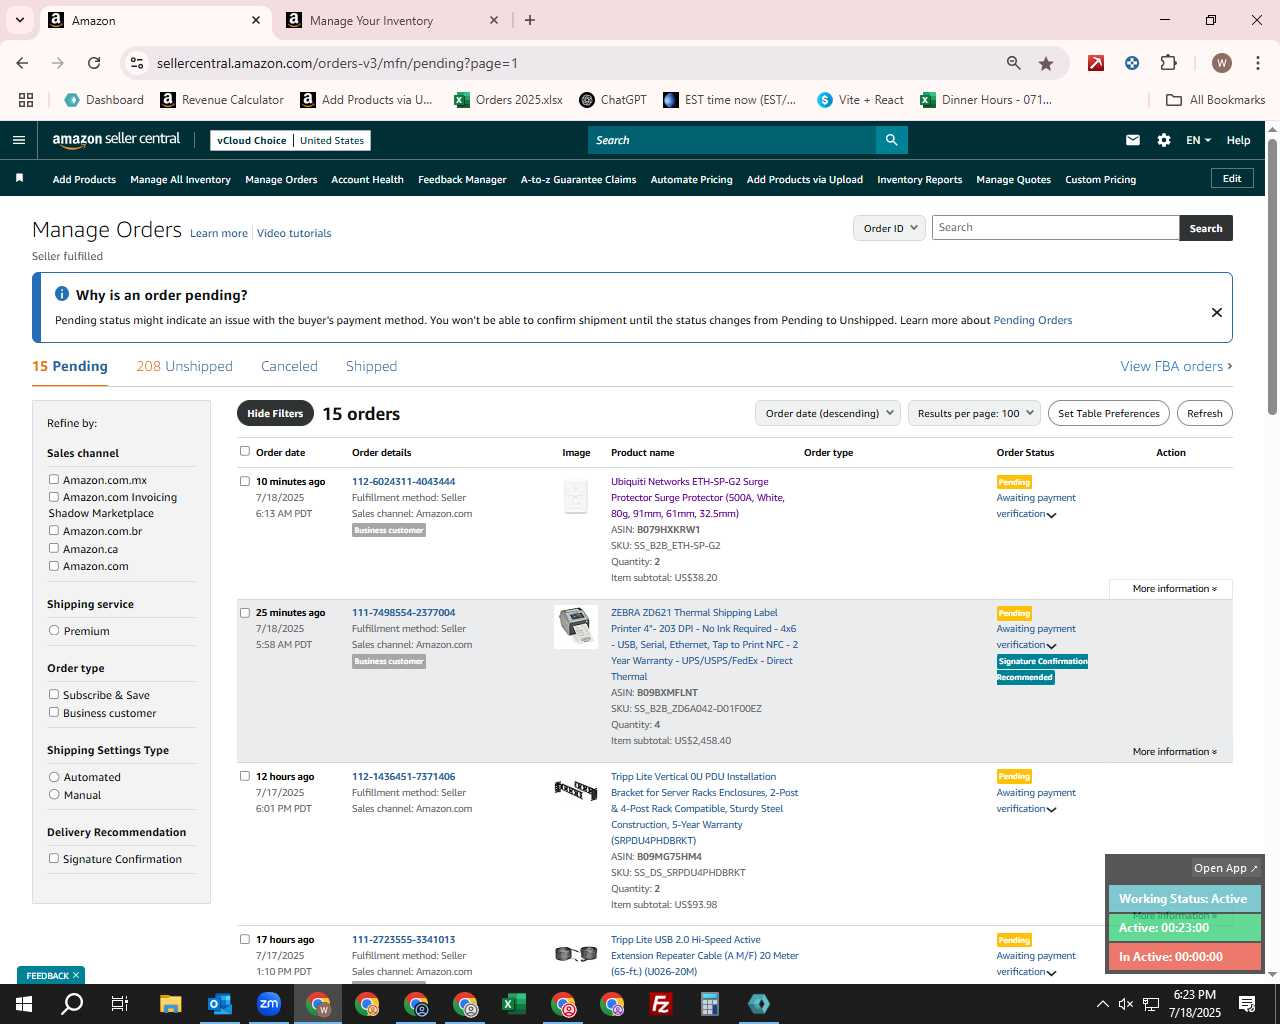
Task: Click the red arrow extension icon
Action: pos(1096,63)
